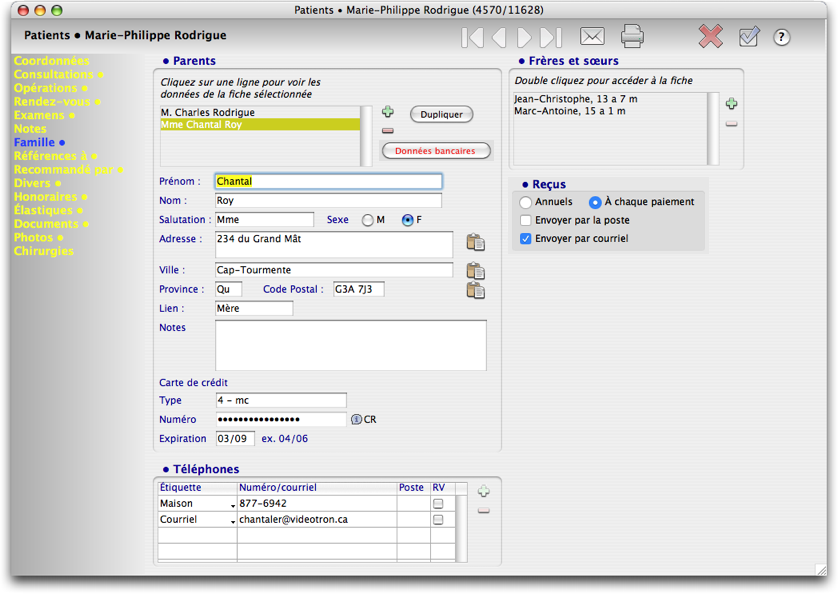Add a parent with the green plus
The height and width of the screenshot is (594, 838).
click(388, 112)
